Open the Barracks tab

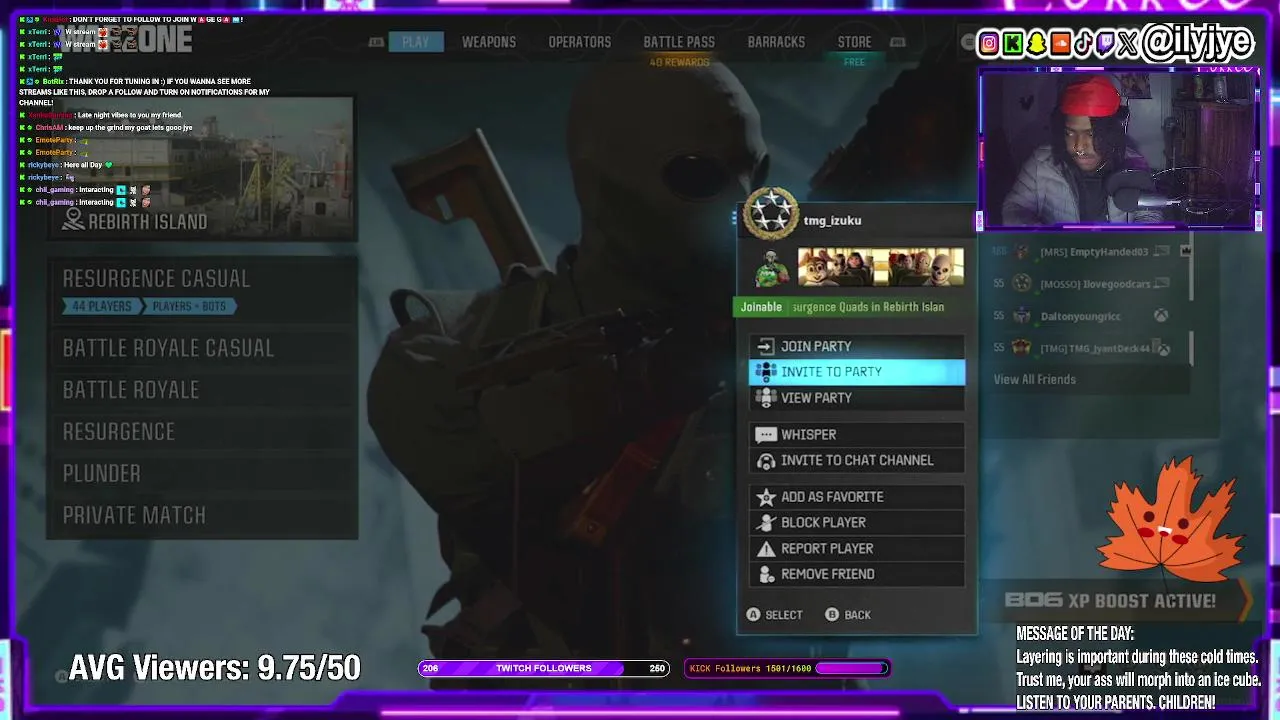click(776, 42)
